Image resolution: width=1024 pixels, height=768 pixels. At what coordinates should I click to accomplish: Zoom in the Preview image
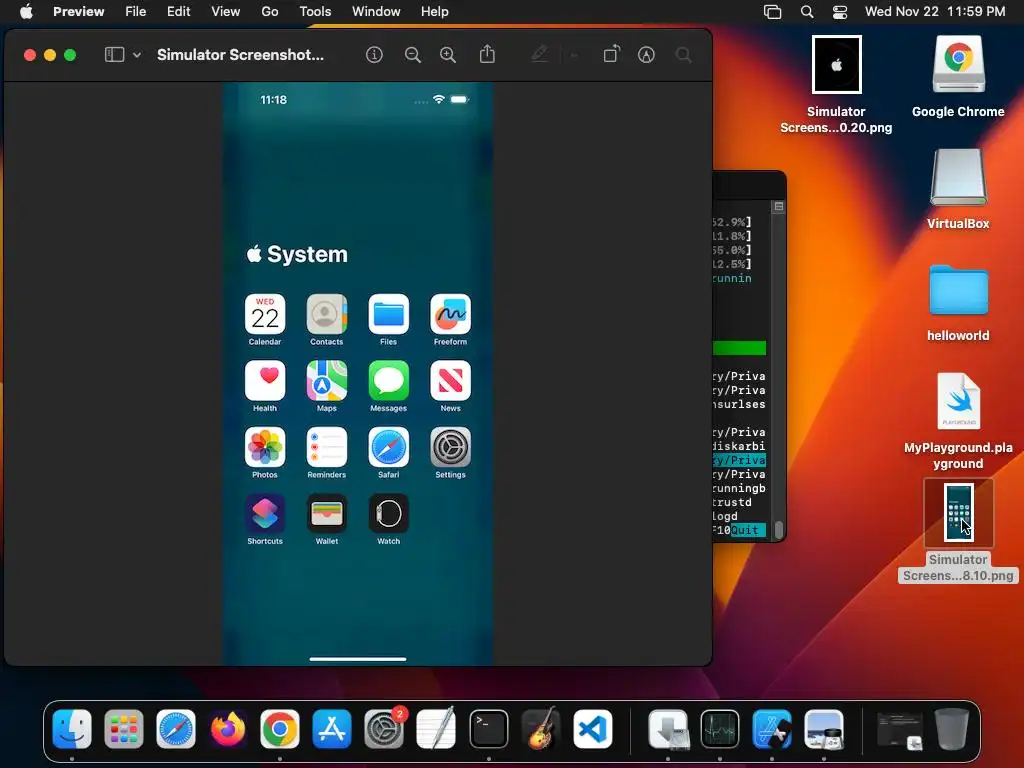[448, 55]
